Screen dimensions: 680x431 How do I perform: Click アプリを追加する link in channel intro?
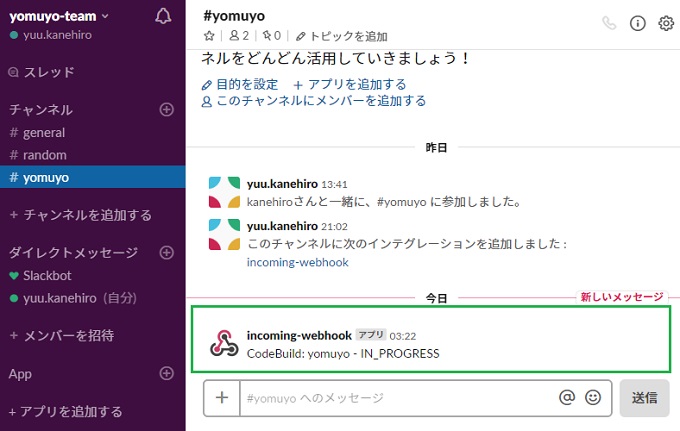point(350,84)
